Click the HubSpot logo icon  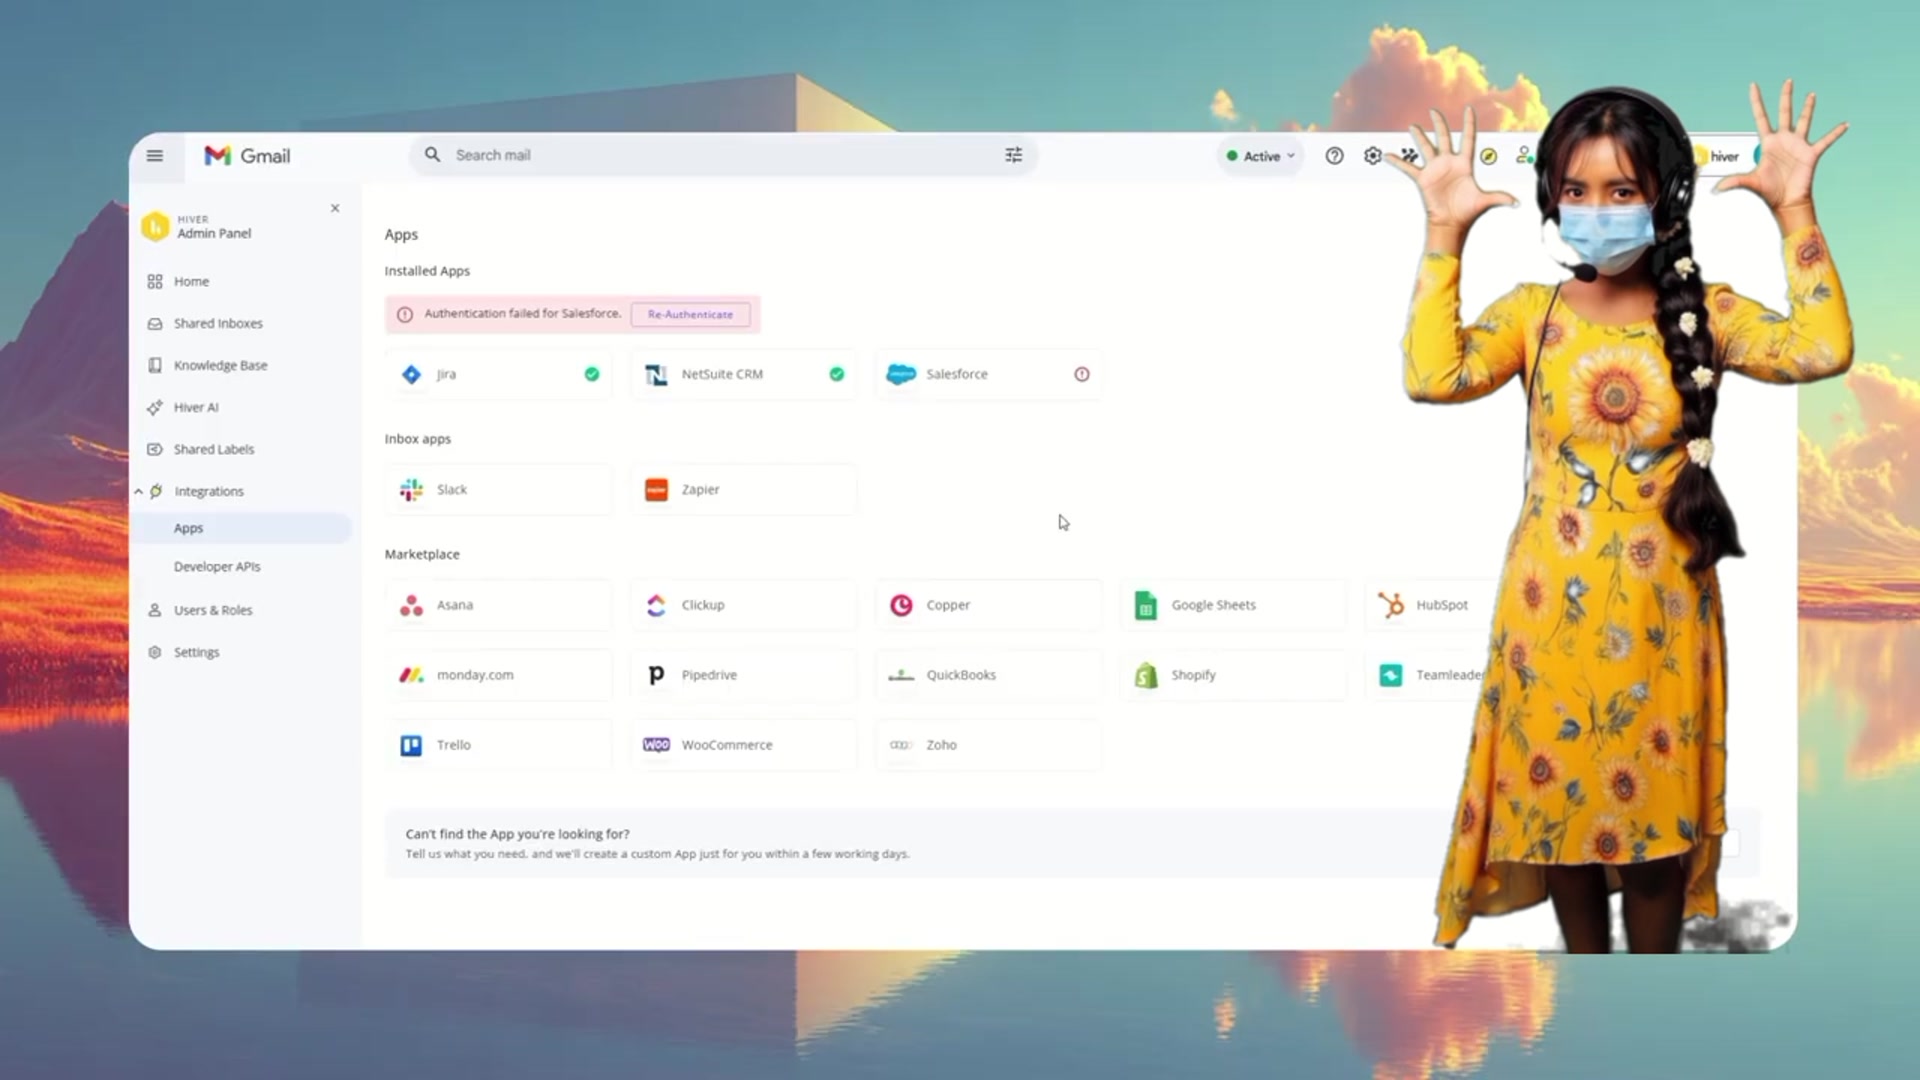click(1391, 605)
